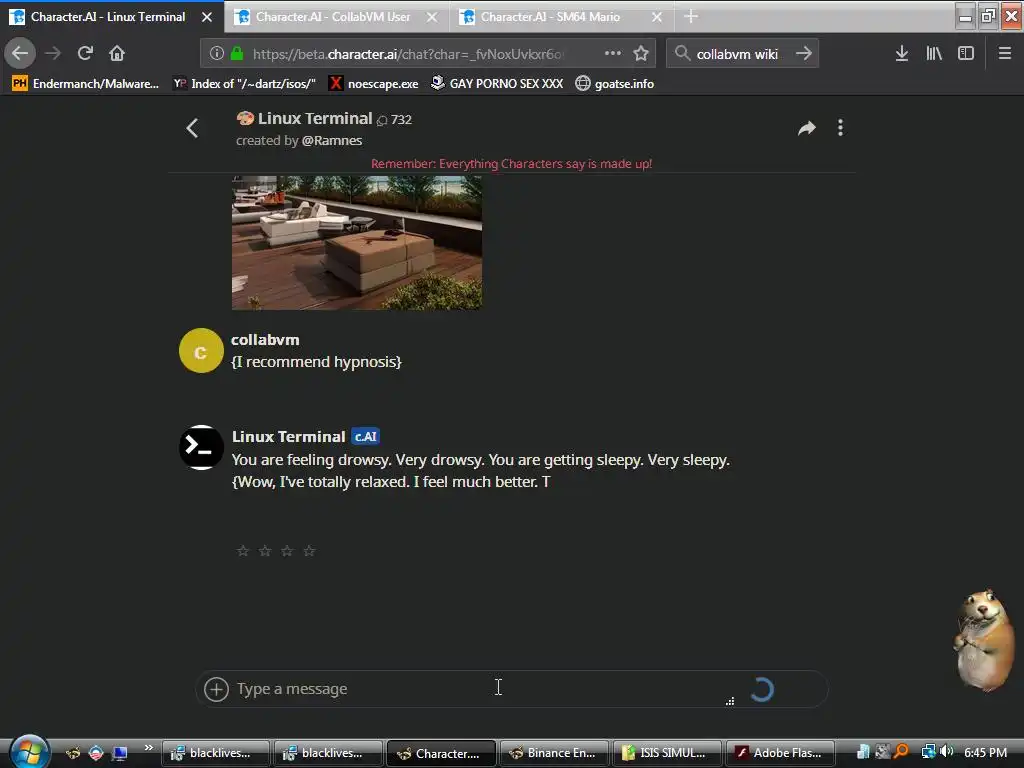Click the green secure padlock icon
1024x768 pixels.
pos(237,54)
